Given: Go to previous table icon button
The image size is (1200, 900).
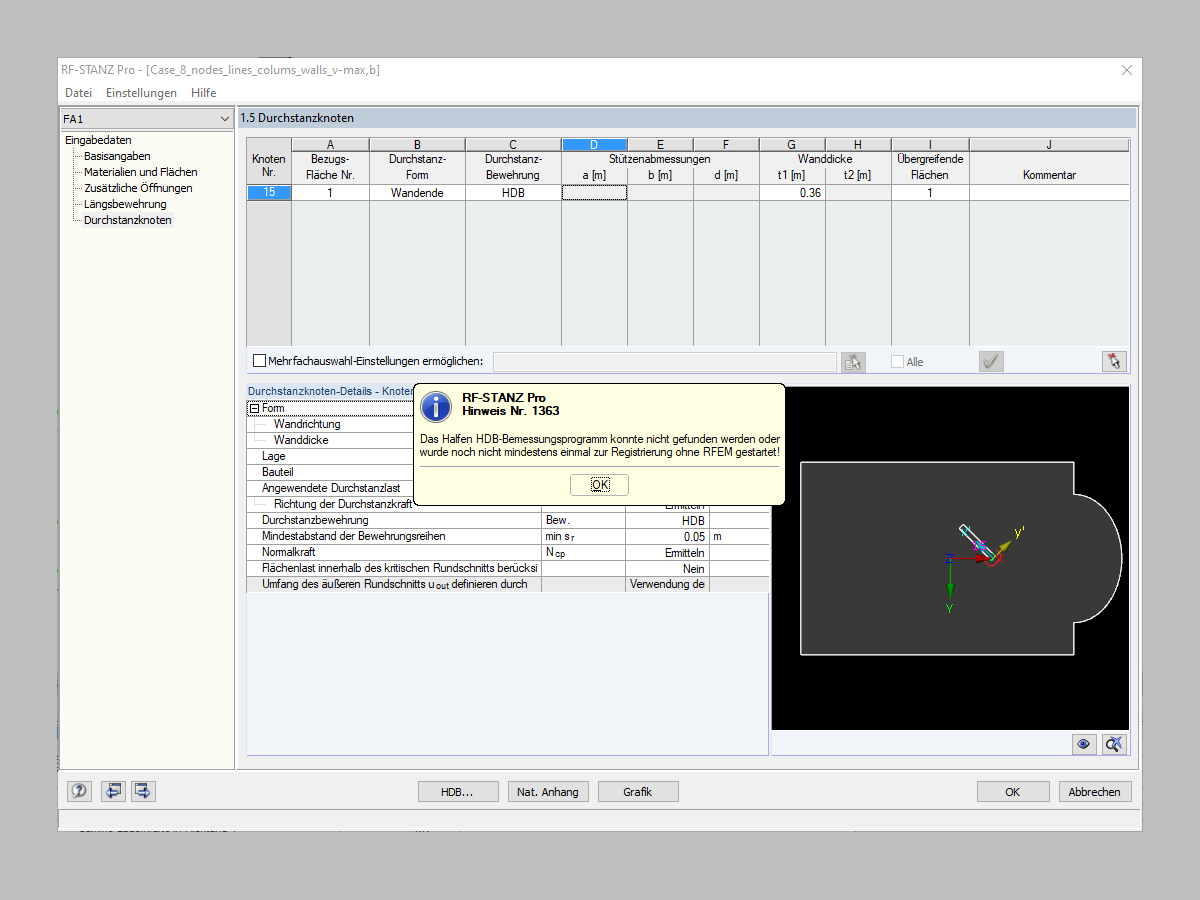Looking at the screenshot, I should tap(113, 791).
